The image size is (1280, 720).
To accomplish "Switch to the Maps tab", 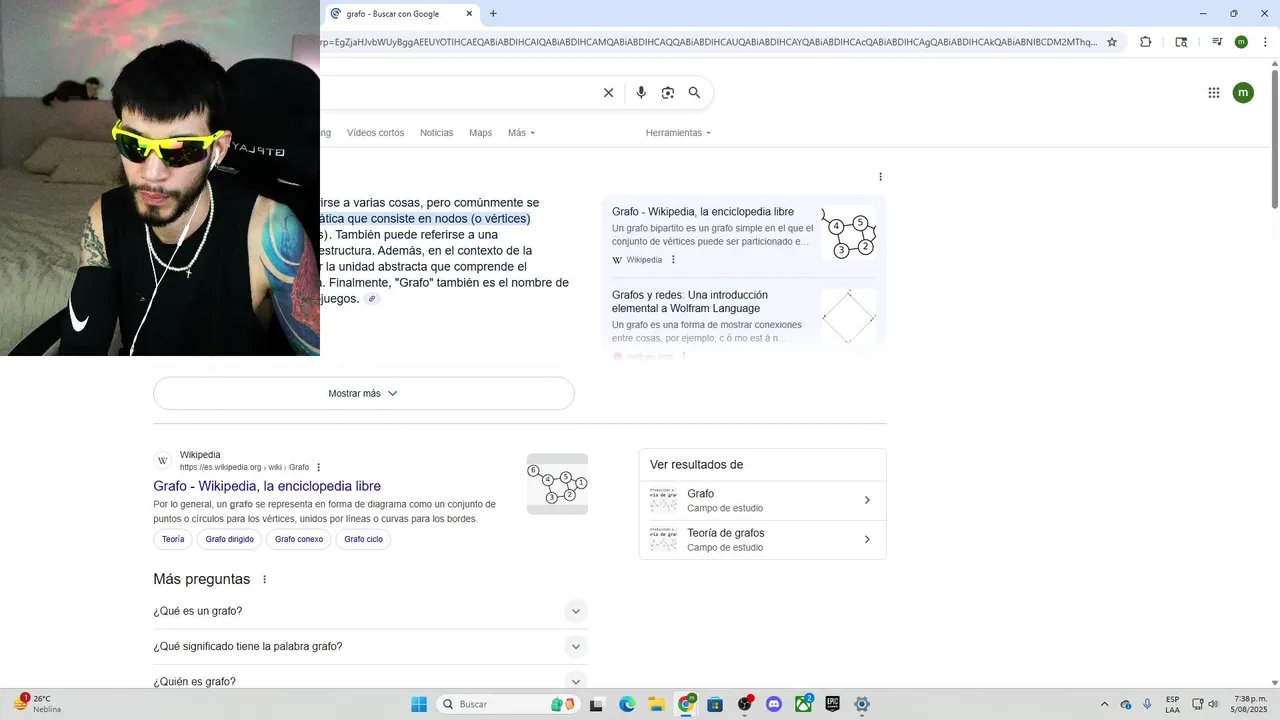I will pos(481,133).
